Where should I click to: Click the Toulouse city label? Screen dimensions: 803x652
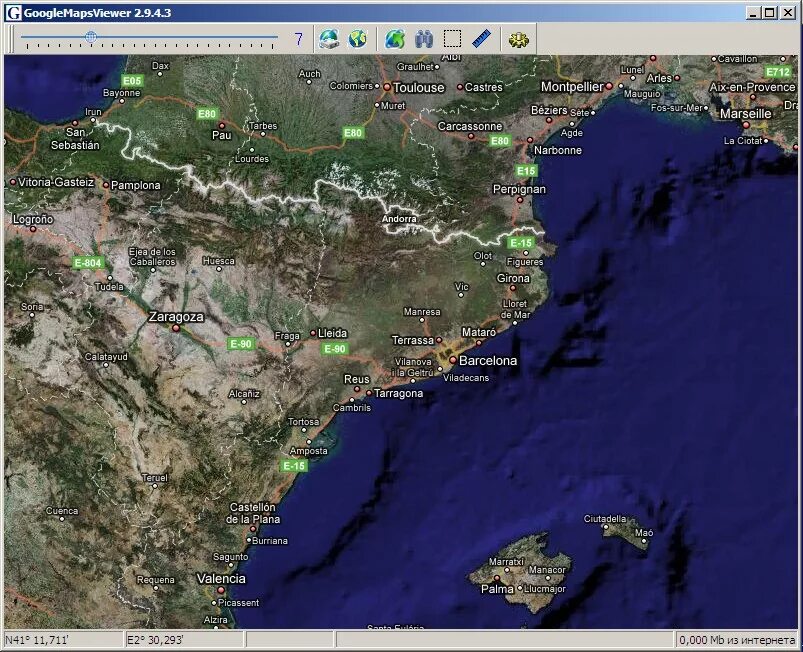click(418, 88)
